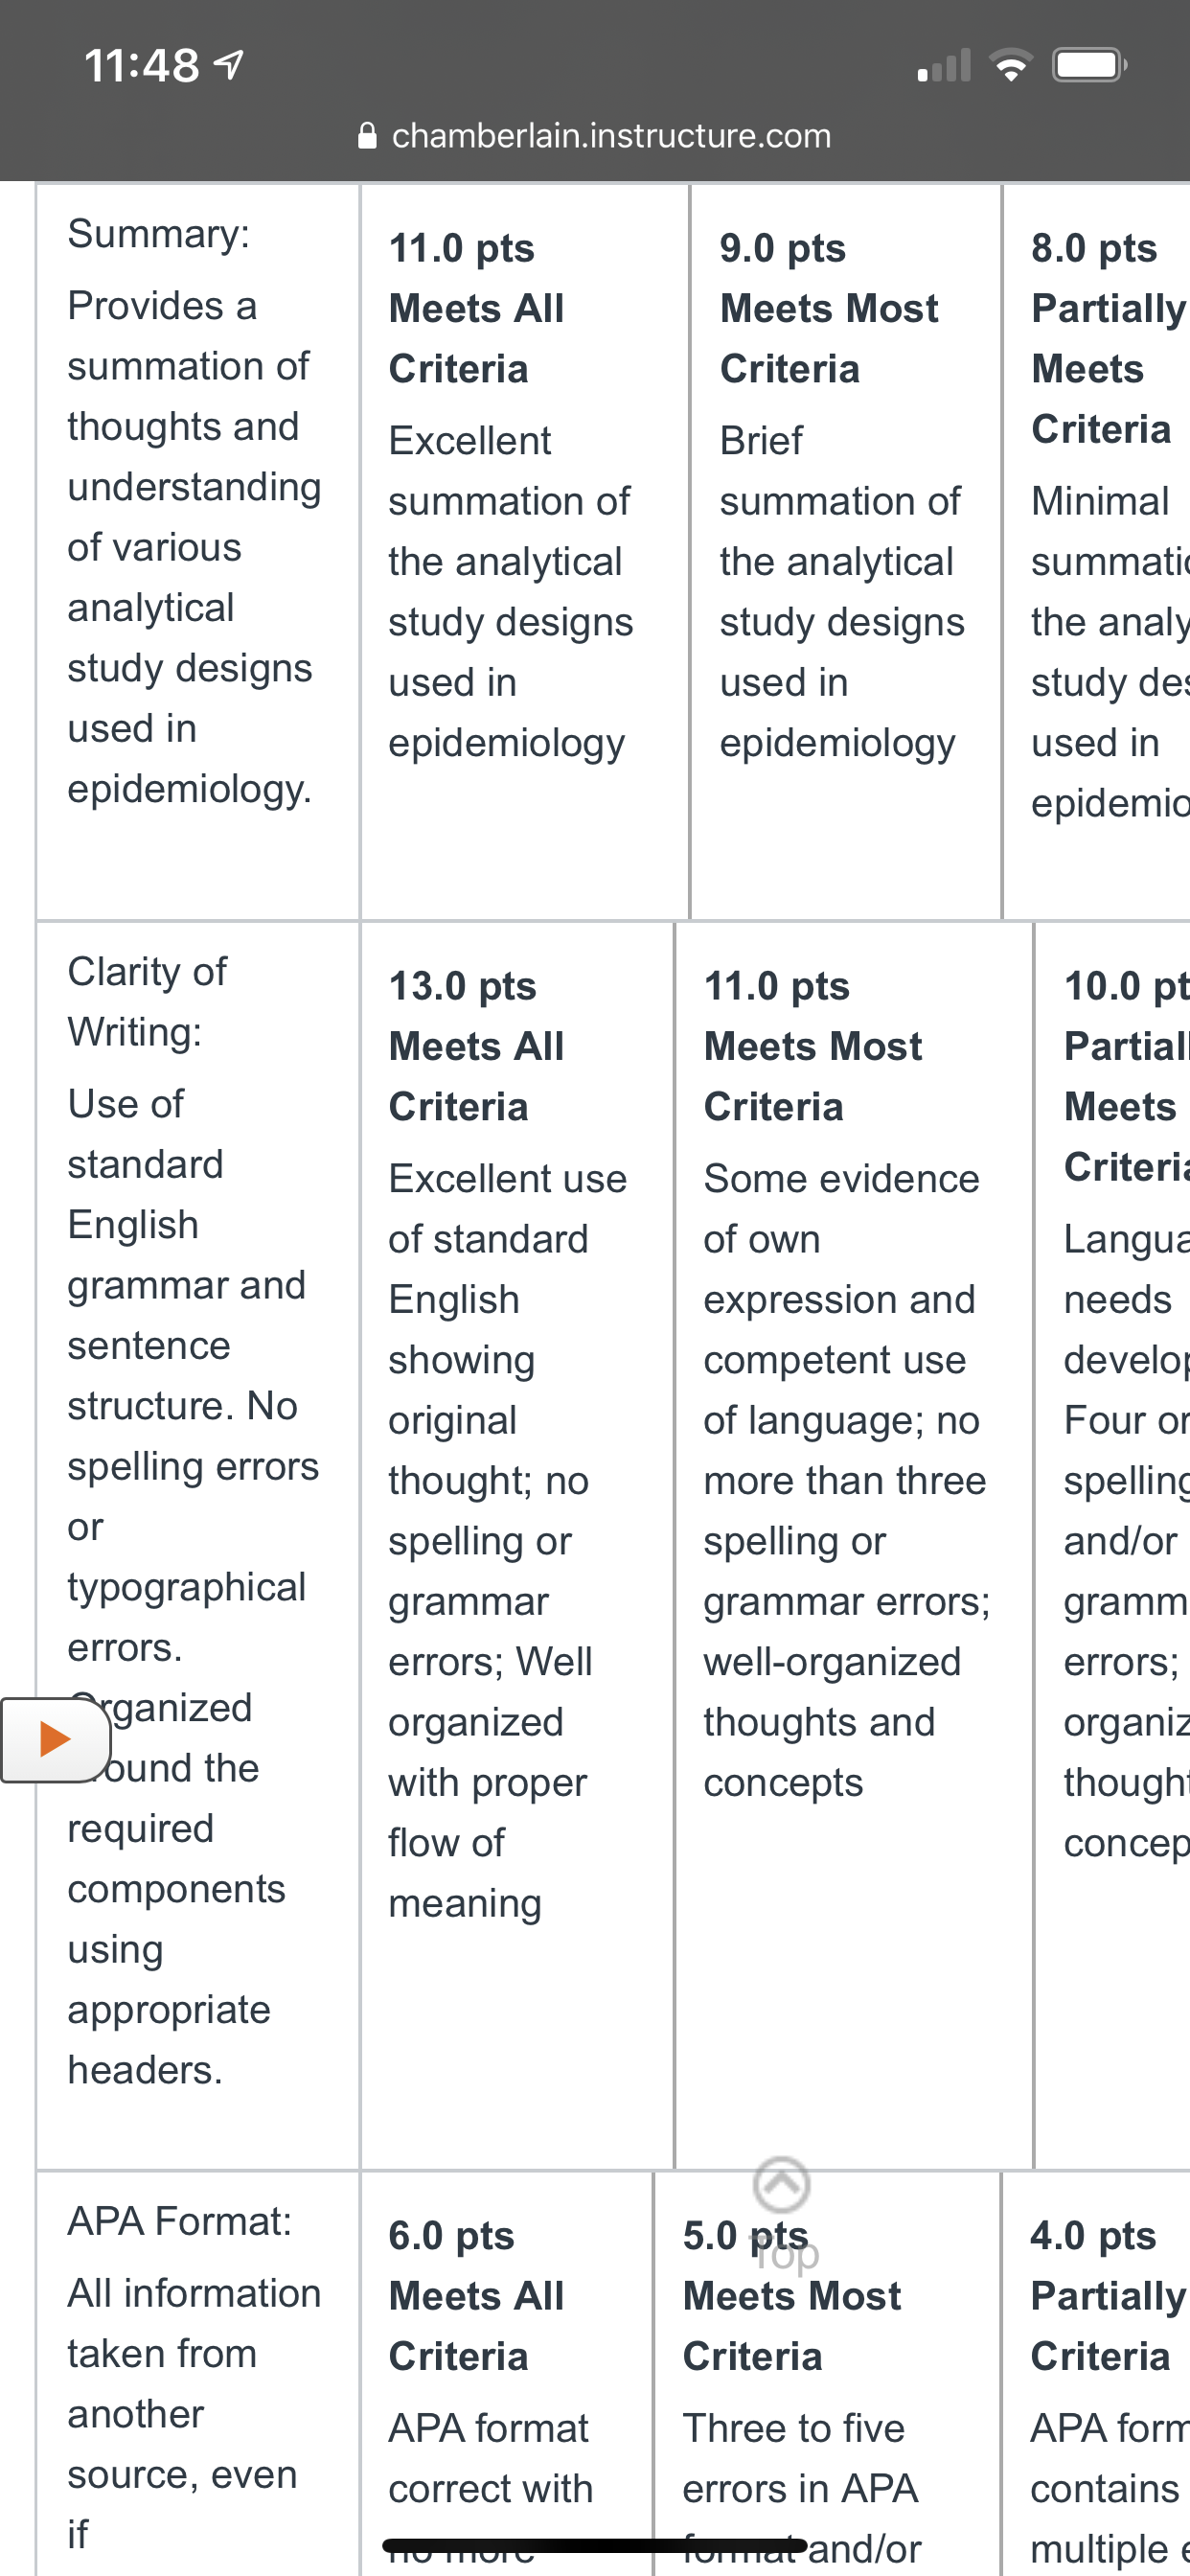Image resolution: width=1190 pixels, height=2576 pixels.
Task: Select the Summary 11.0 pts rating cell
Action: pyautogui.click(x=524, y=552)
